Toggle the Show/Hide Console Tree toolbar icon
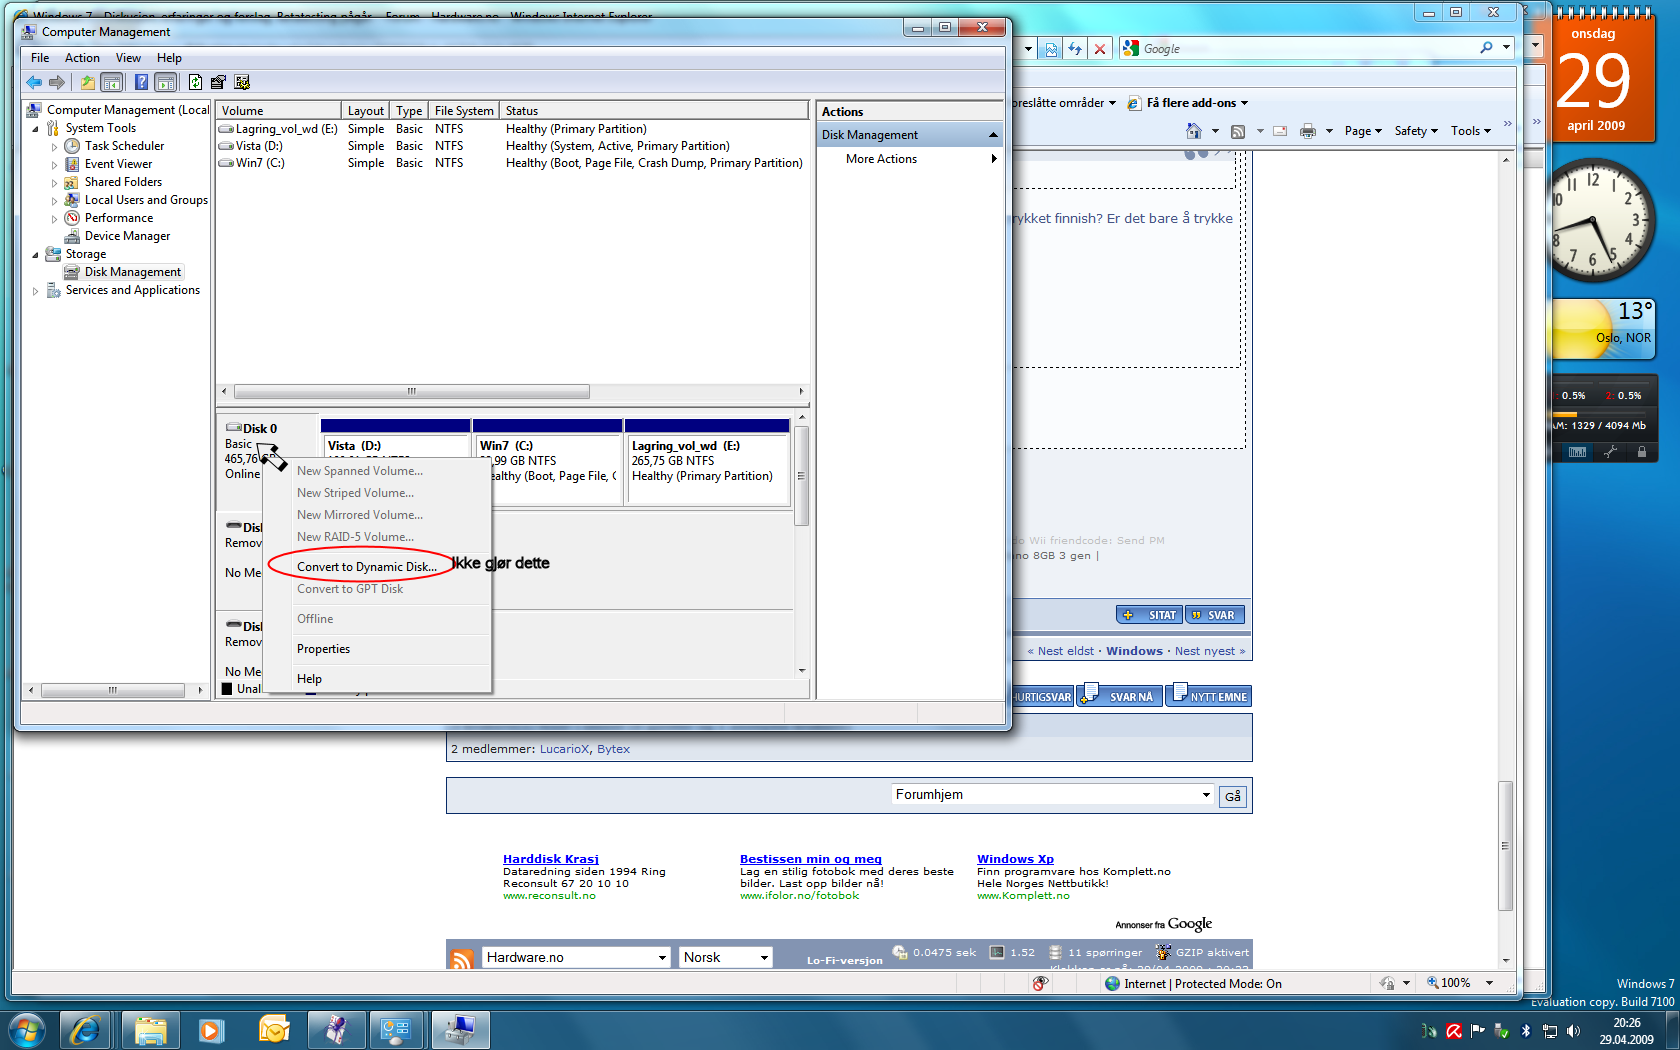 click(x=112, y=82)
